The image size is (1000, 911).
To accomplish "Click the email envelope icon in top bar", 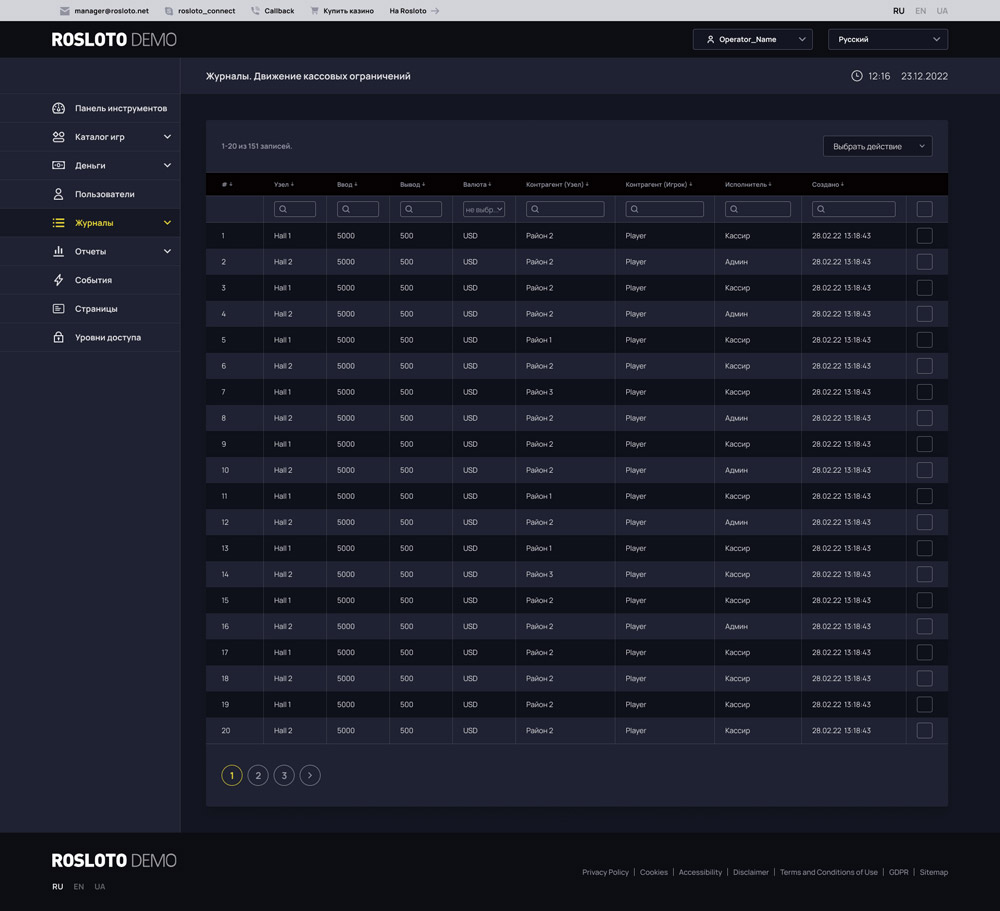I will (65, 11).
